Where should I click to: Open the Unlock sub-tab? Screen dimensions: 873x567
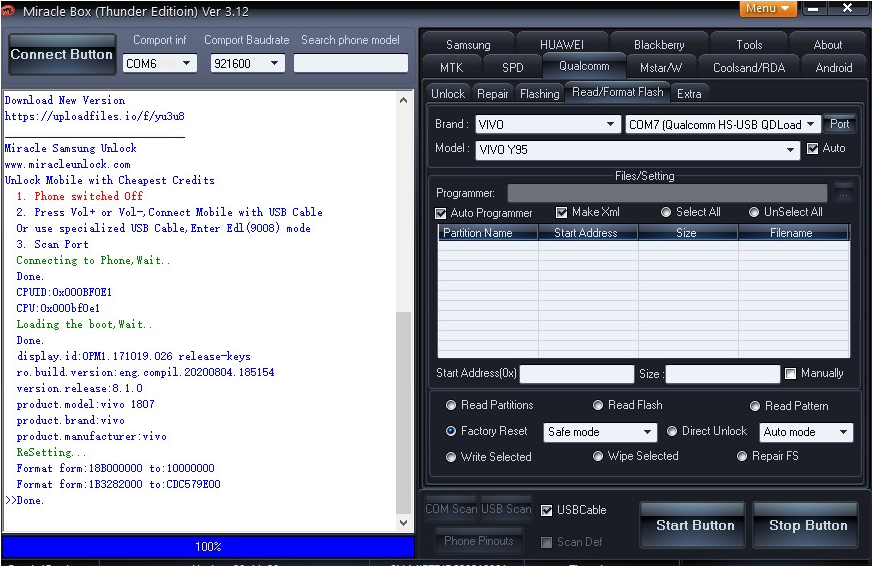[x=448, y=94]
